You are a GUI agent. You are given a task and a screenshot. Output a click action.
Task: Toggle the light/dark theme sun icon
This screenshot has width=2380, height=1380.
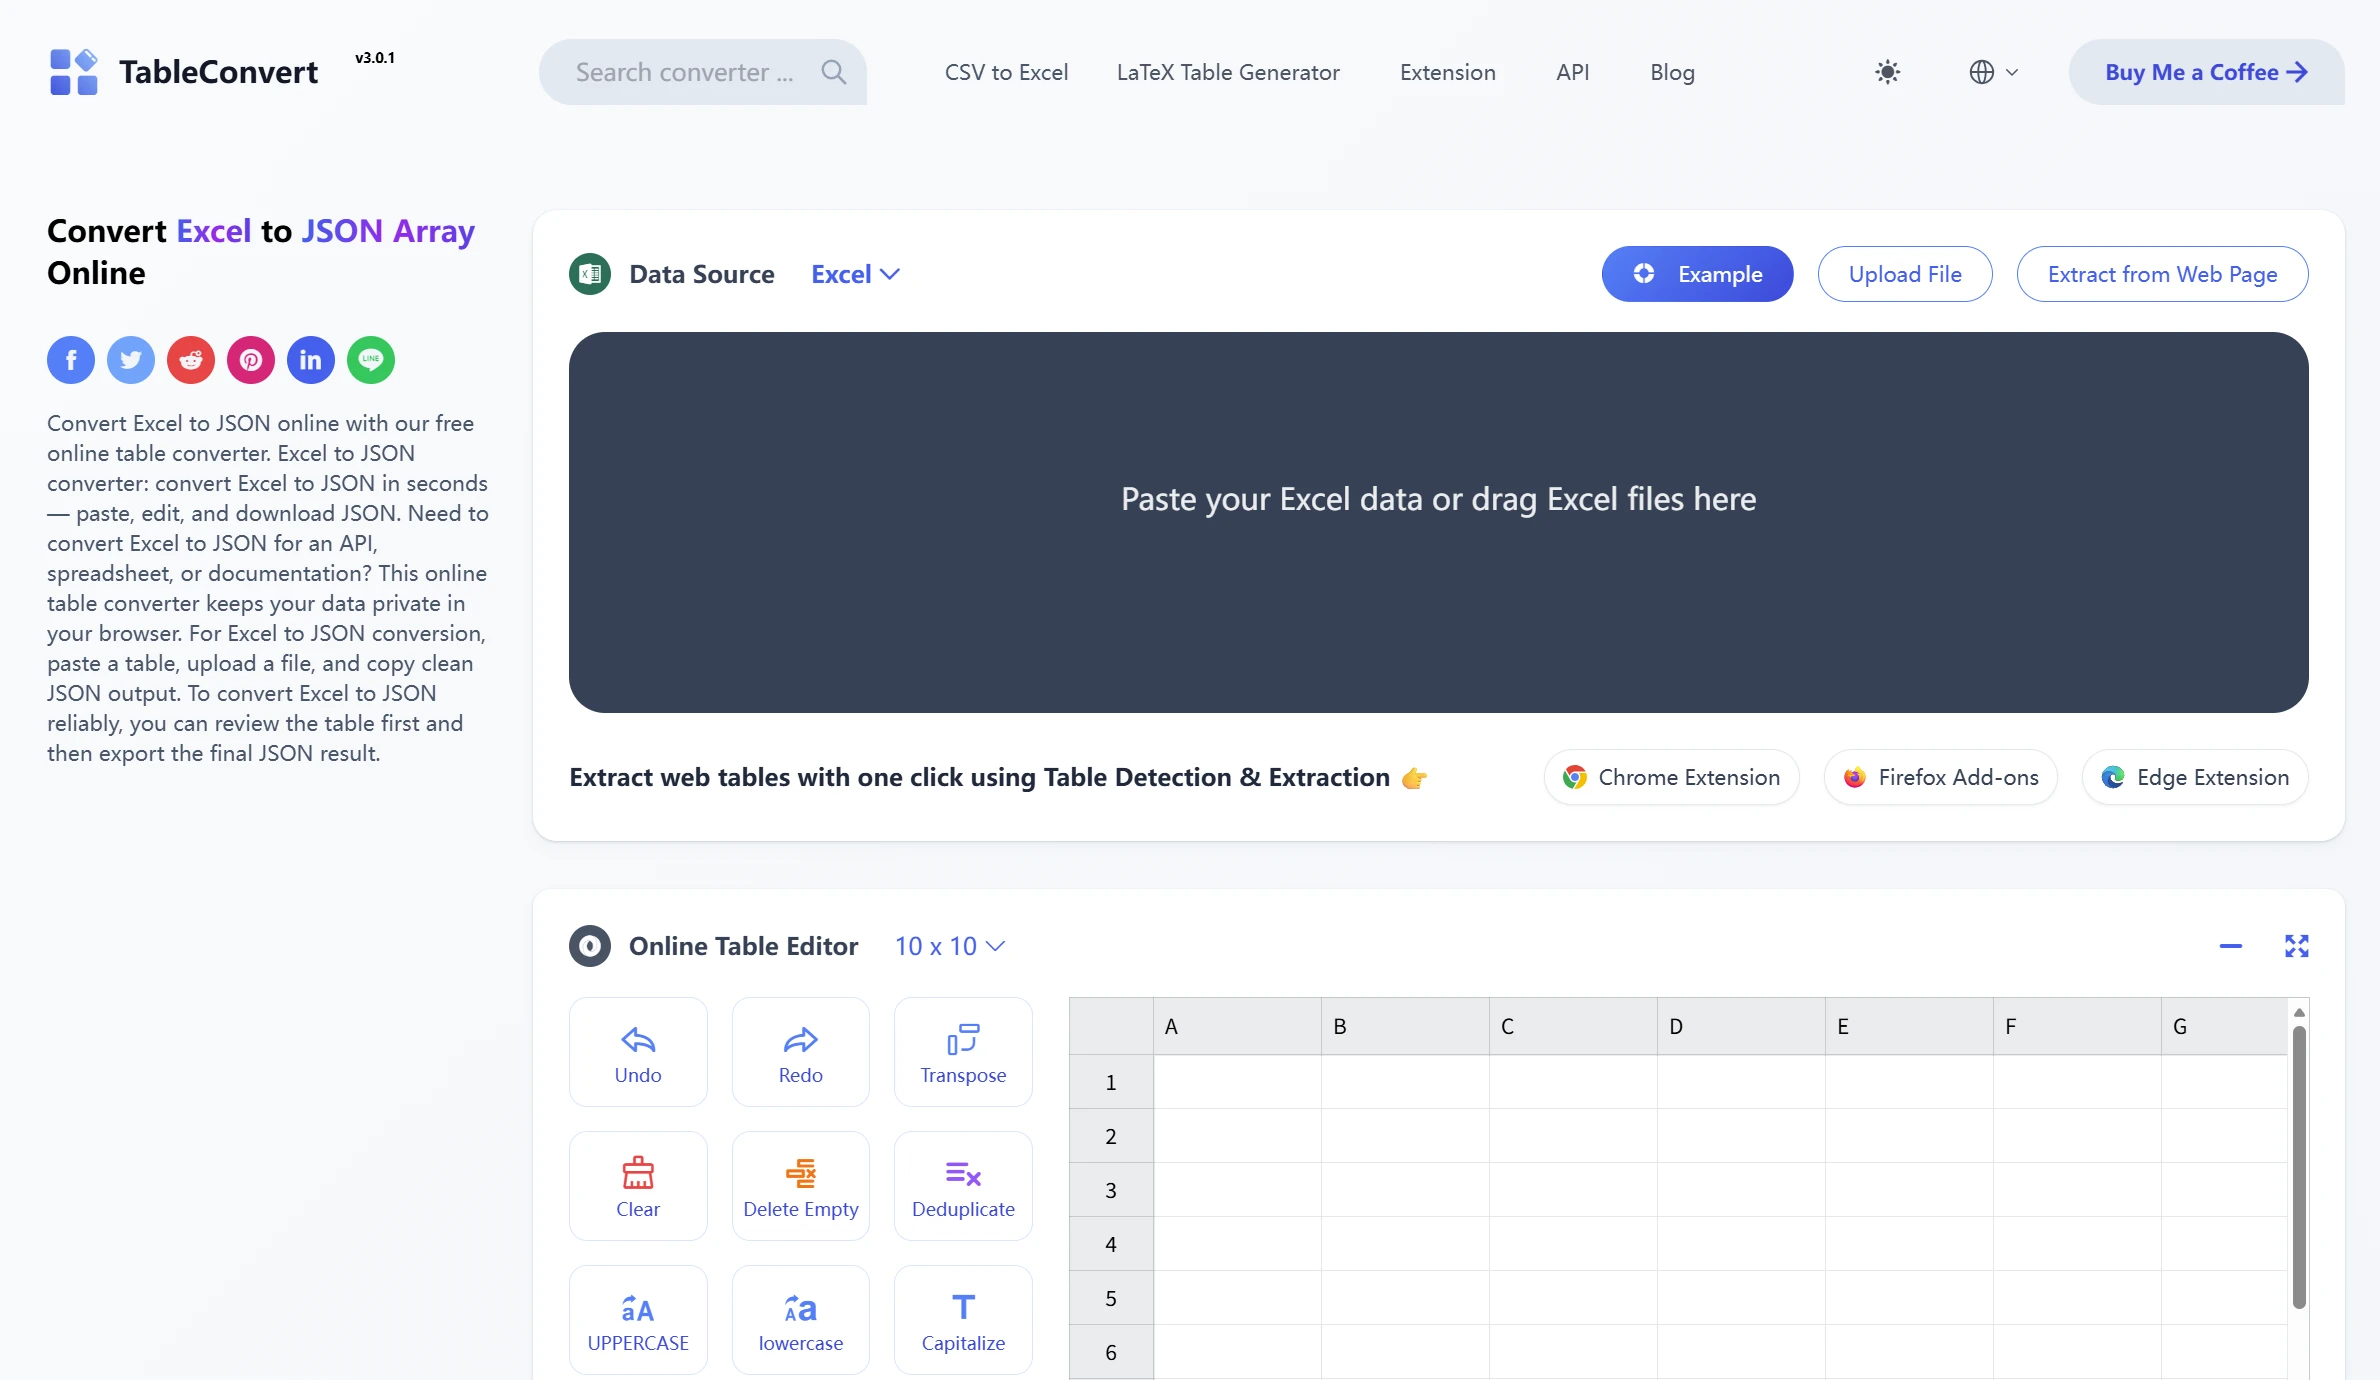click(1887, 72)
